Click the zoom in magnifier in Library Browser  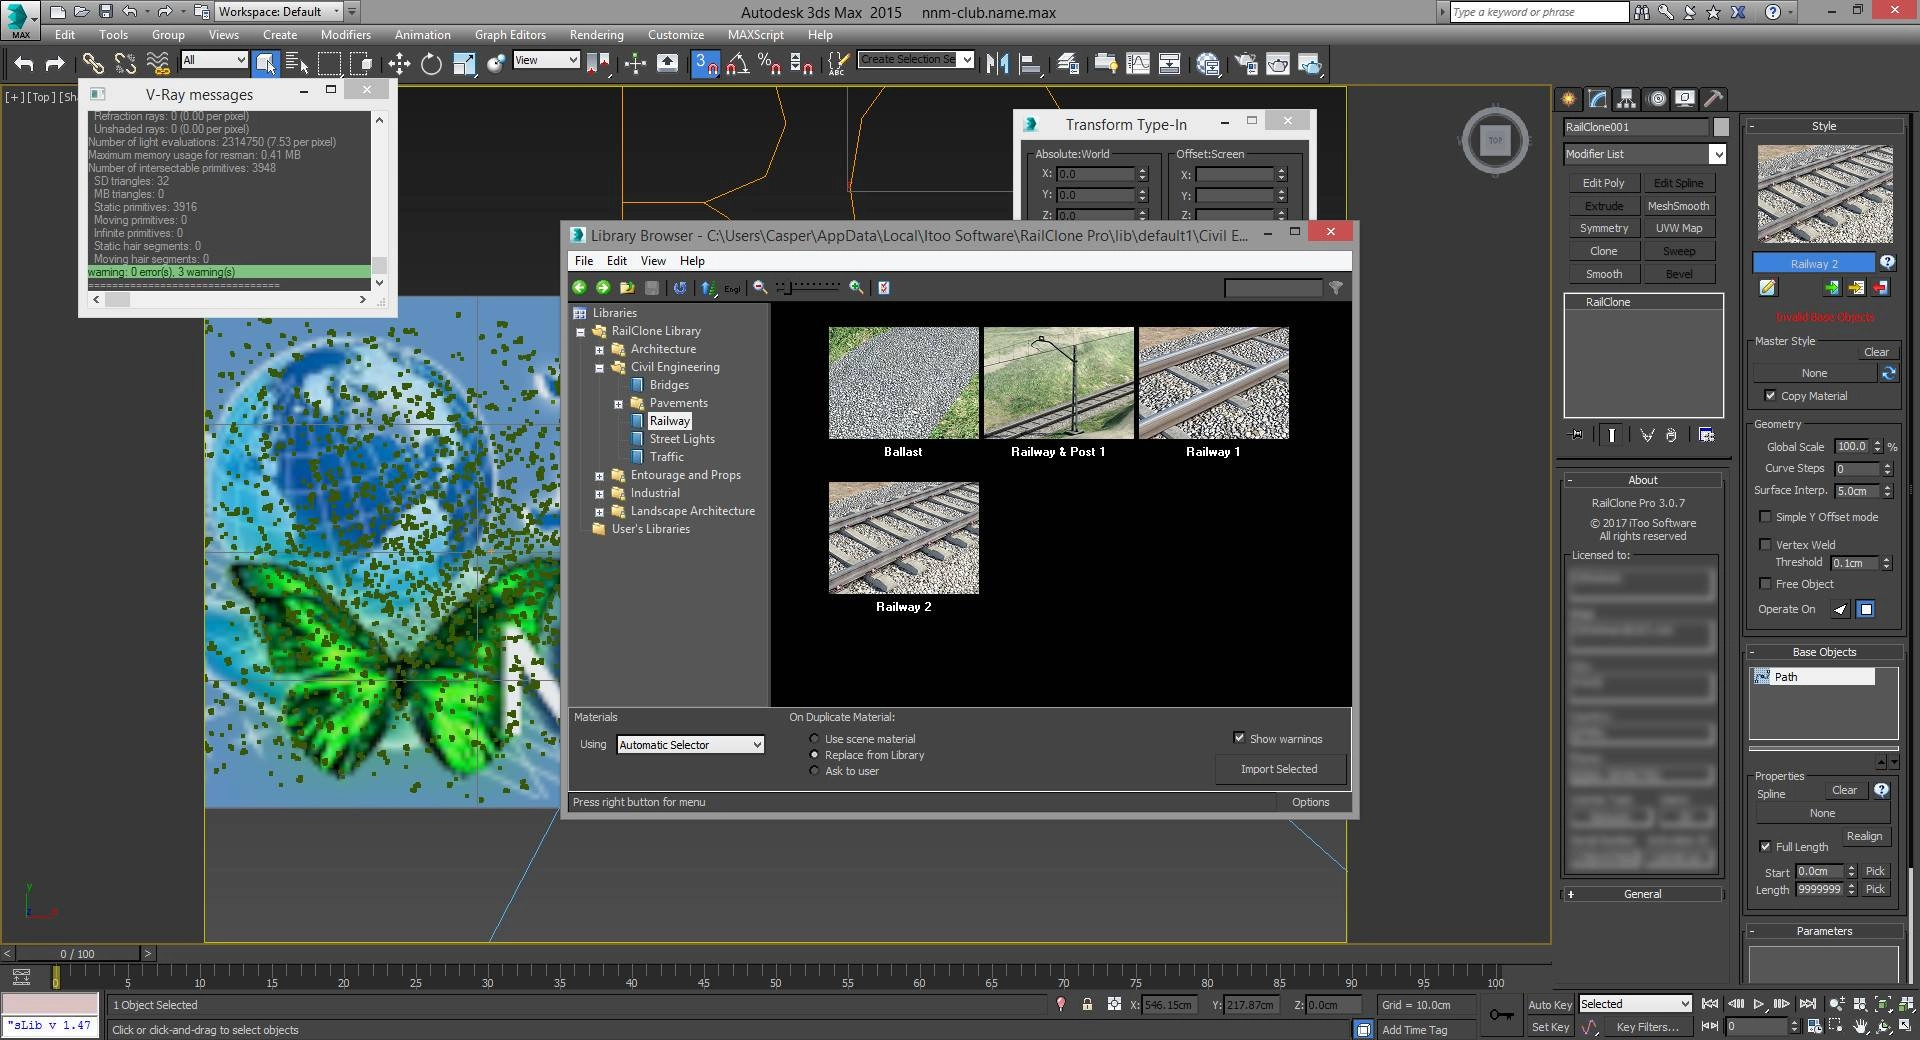point(856,287)
